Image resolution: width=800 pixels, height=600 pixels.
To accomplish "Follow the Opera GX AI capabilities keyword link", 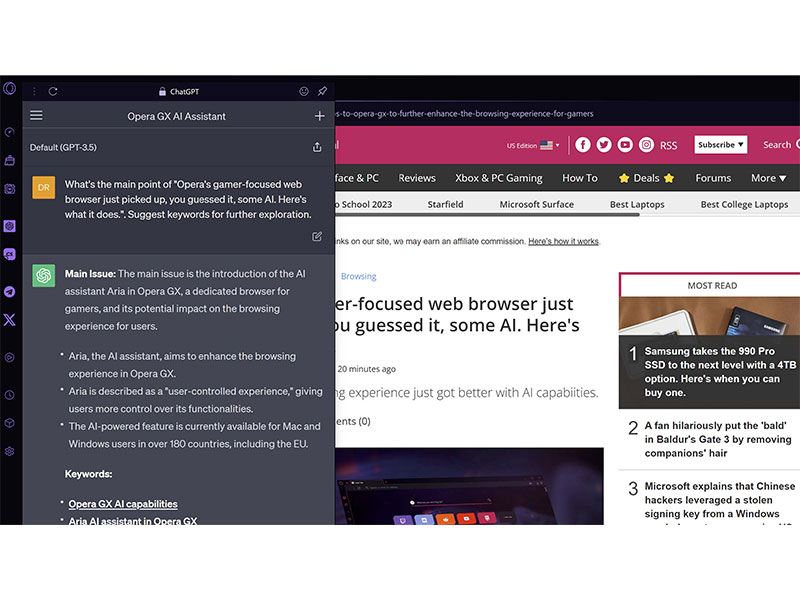I will (123, 504).
